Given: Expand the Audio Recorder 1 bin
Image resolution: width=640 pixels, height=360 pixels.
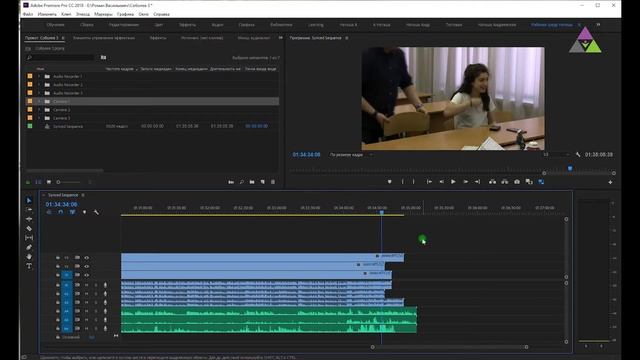Looking at the screenshot, I should [39, 76].
